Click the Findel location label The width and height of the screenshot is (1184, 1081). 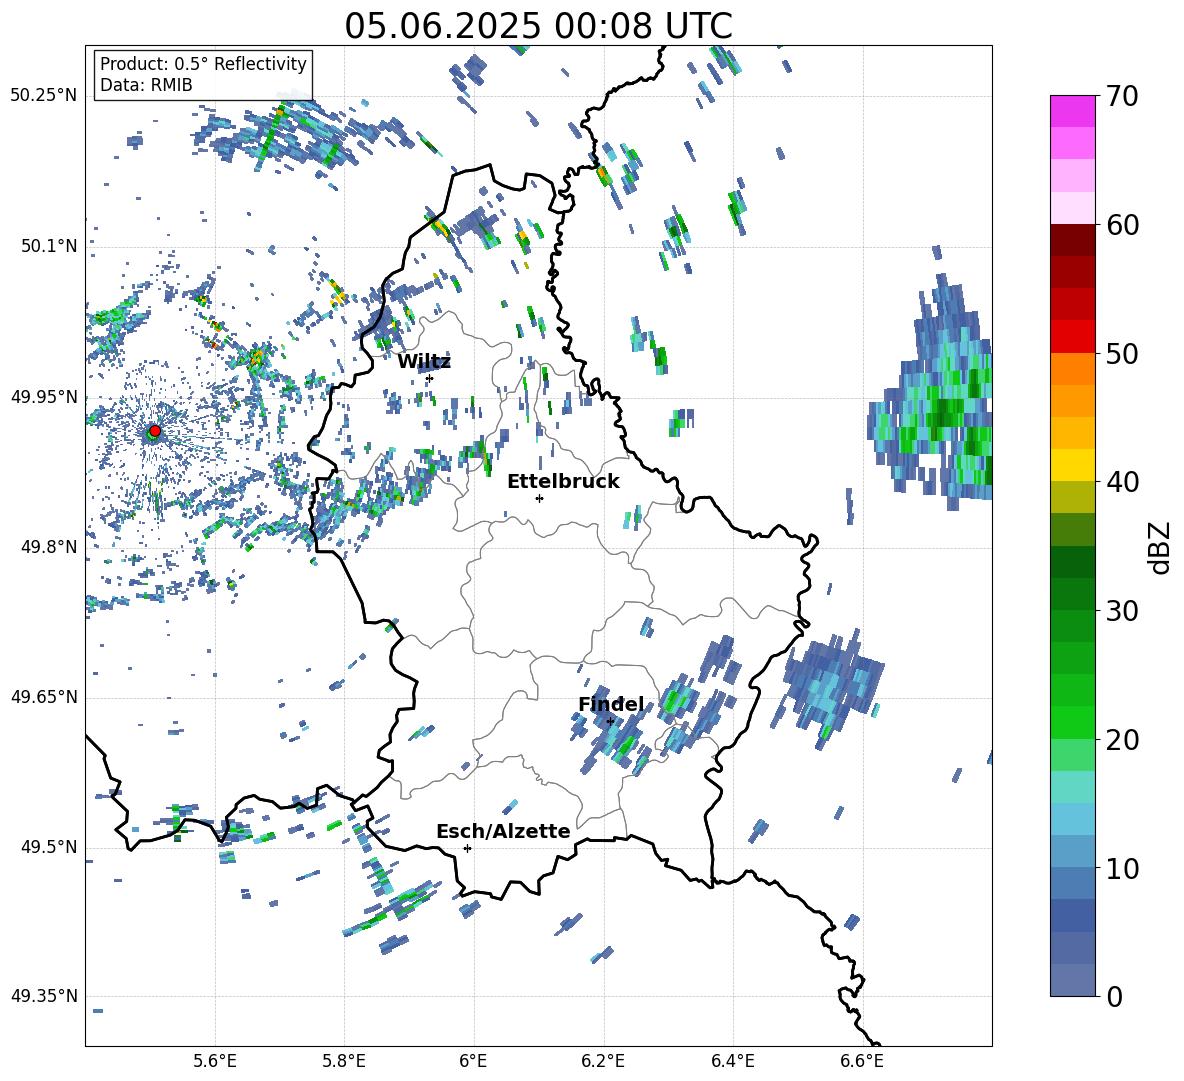pyautogui.click(x=611, y=704)
